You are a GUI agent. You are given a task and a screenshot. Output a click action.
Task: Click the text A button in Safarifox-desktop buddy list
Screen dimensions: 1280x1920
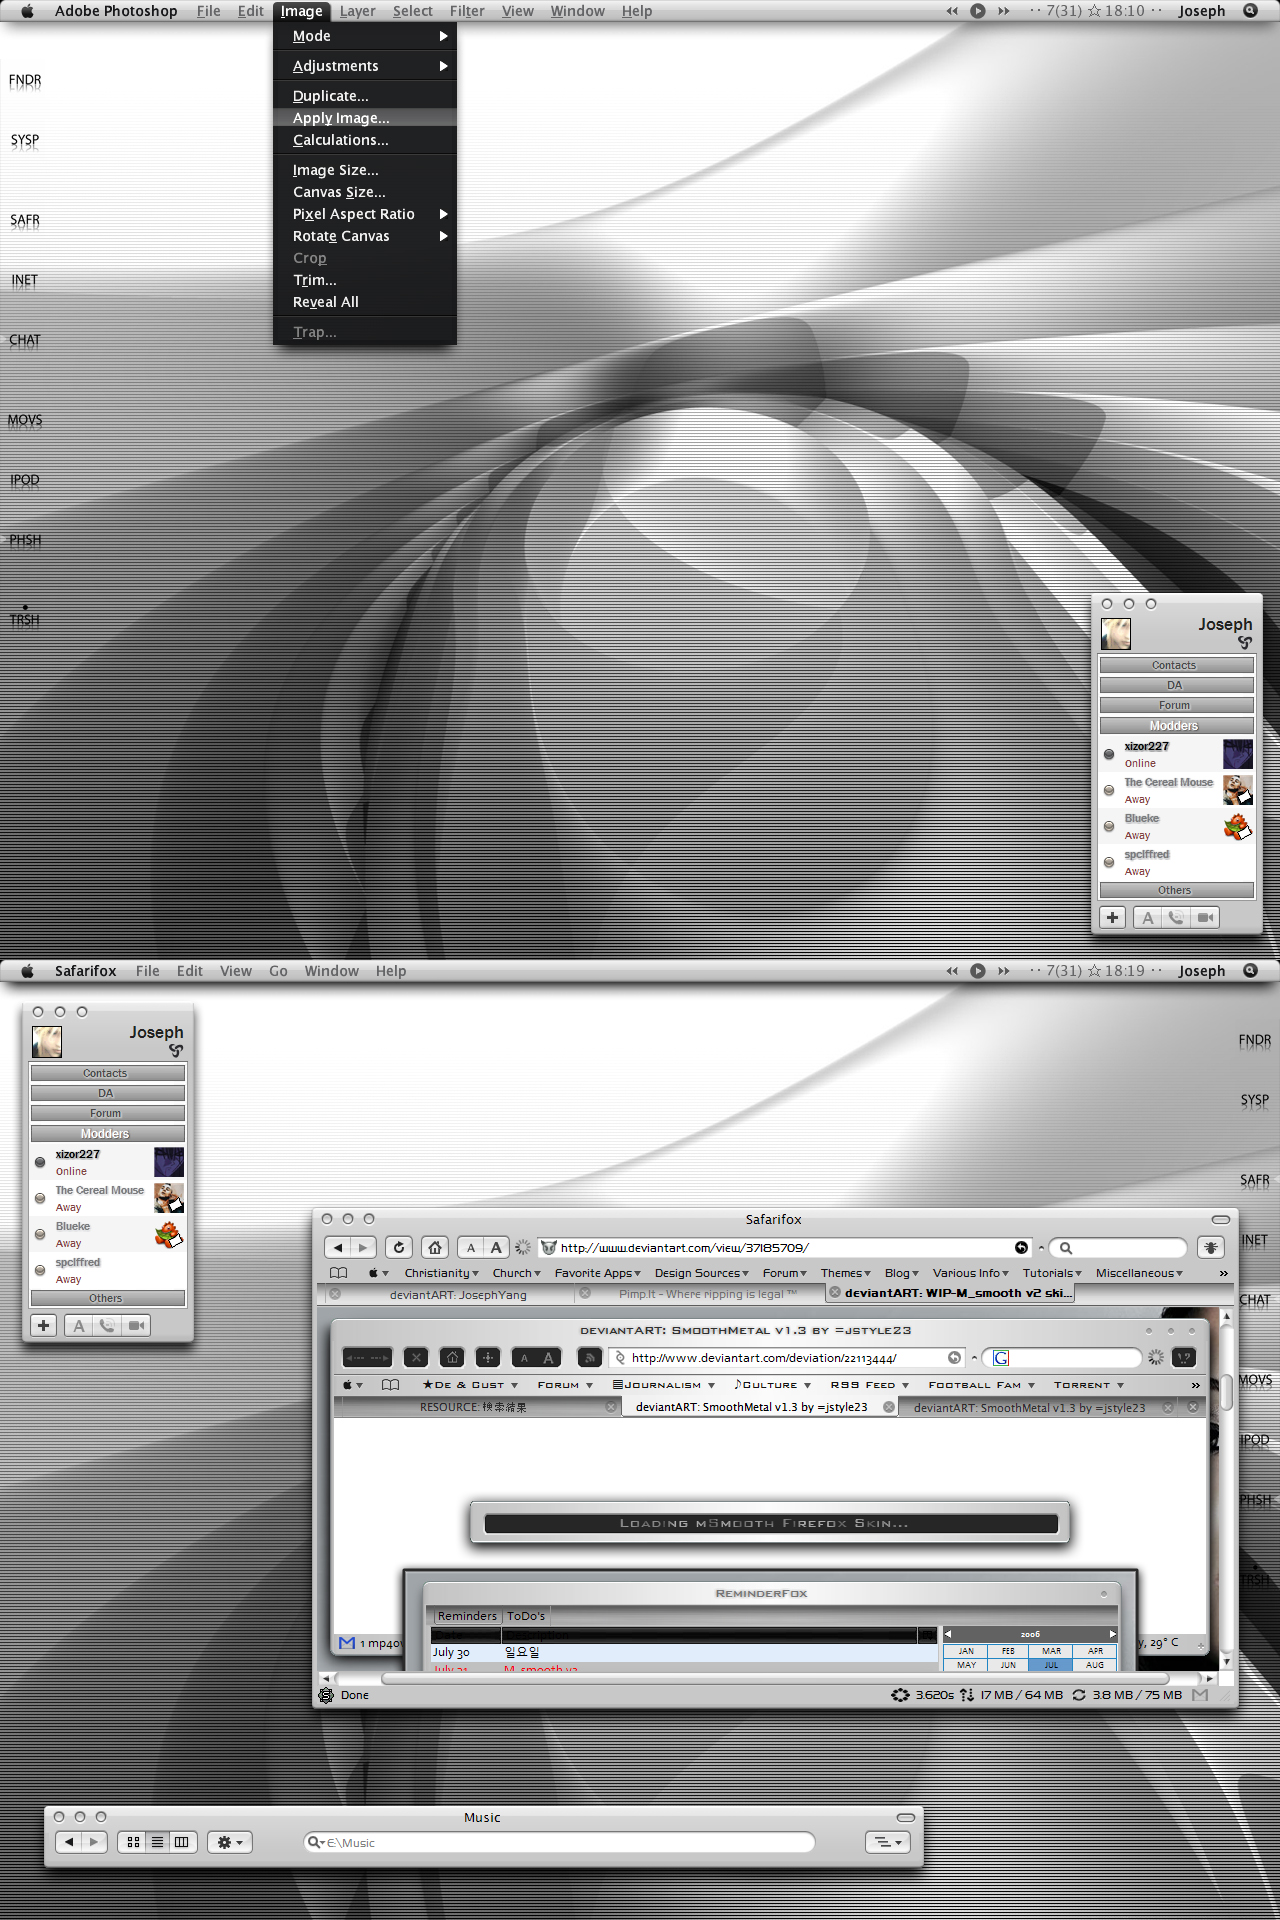[79, 1325]
